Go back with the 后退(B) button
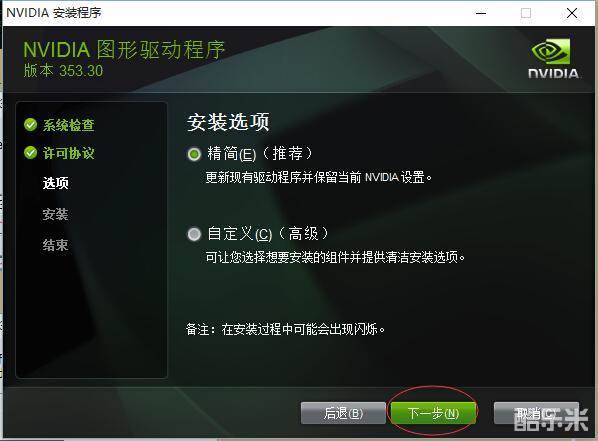The width and height of the screenshot is (598, 441). pos(343,413)
